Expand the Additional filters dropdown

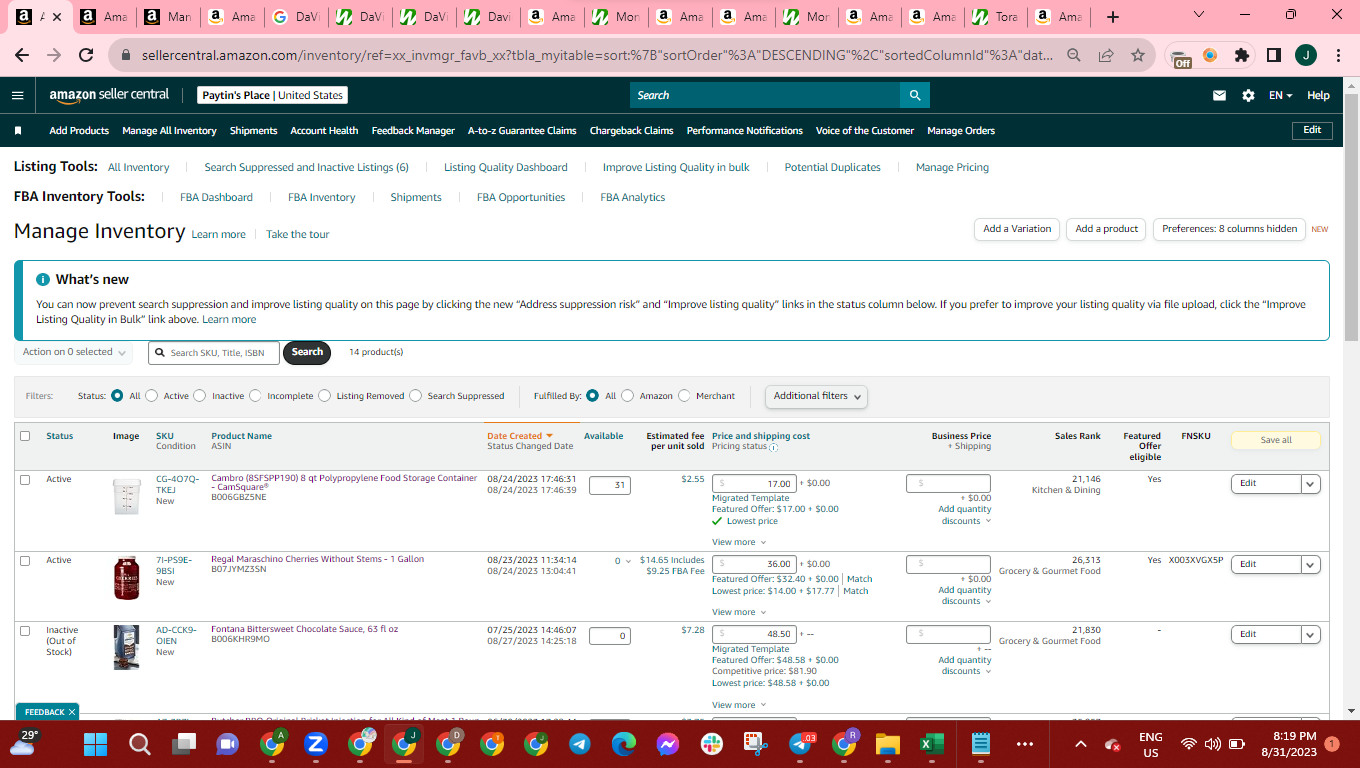(x=816, y=396)
